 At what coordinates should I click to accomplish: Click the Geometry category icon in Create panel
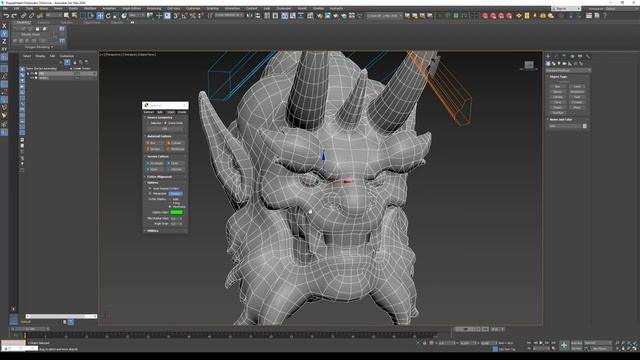(x=548, y=63)
